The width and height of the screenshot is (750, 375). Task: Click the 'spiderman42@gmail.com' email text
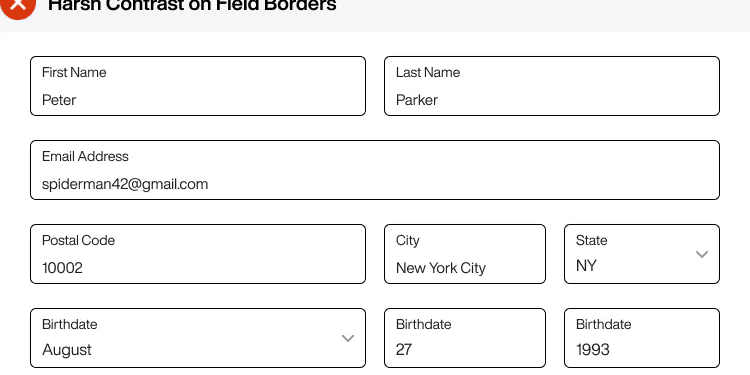[x=125, y=184]
